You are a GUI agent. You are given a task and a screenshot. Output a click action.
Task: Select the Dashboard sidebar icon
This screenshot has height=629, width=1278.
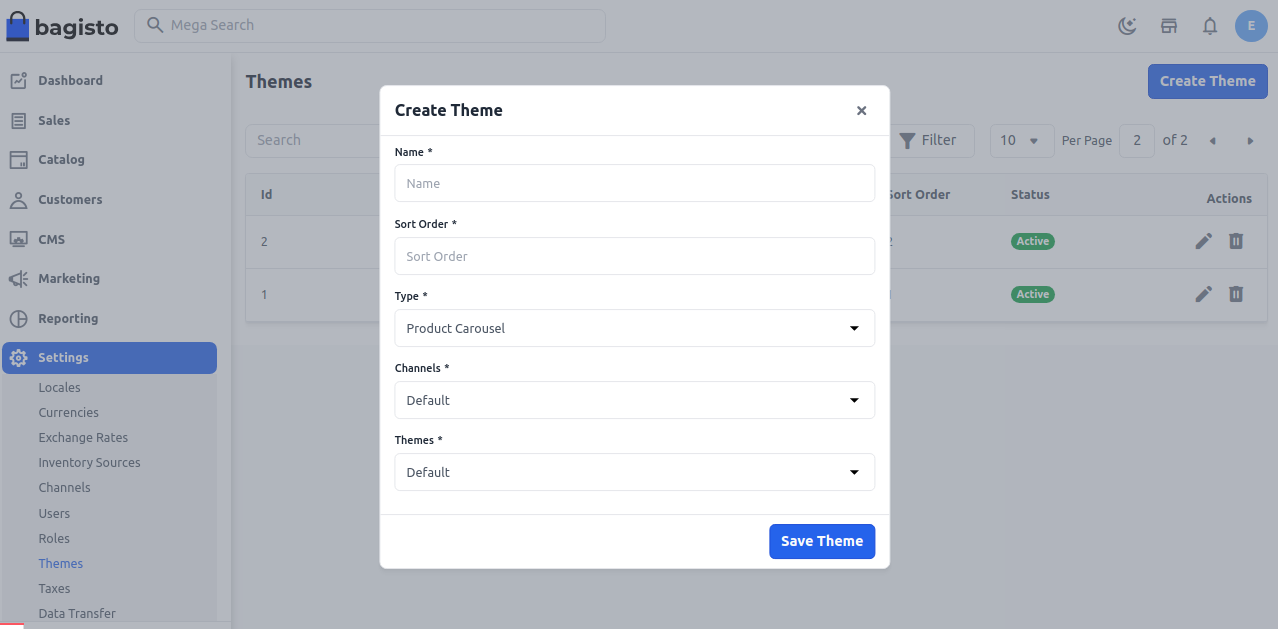point(18,80)
